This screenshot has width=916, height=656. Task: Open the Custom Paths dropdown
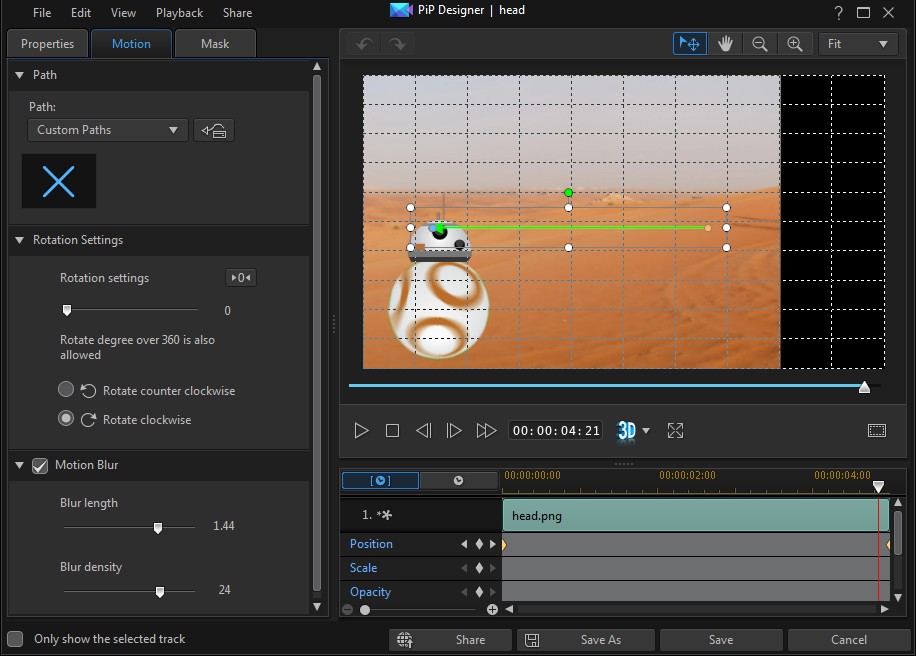pos(107,130)
